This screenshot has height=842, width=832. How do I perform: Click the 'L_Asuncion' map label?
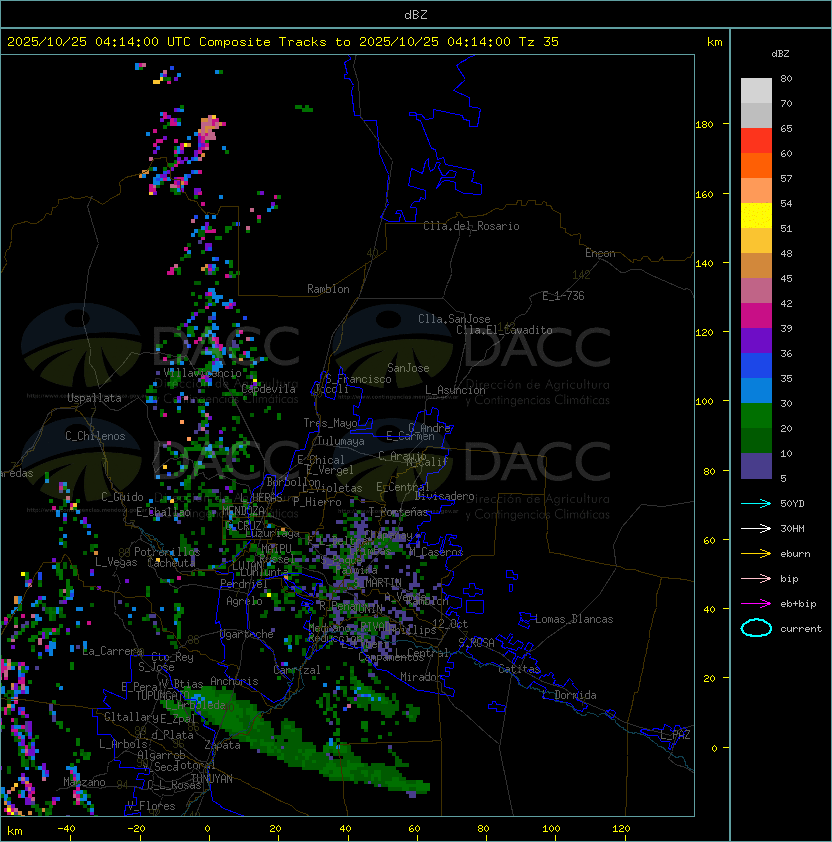tap(455, 390)
